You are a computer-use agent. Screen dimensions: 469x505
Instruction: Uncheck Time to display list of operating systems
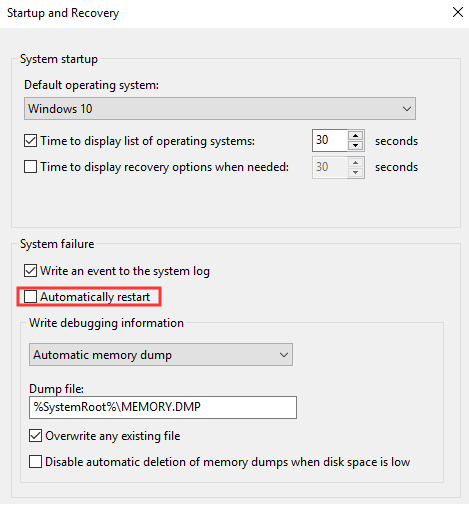tap(30, 141)
